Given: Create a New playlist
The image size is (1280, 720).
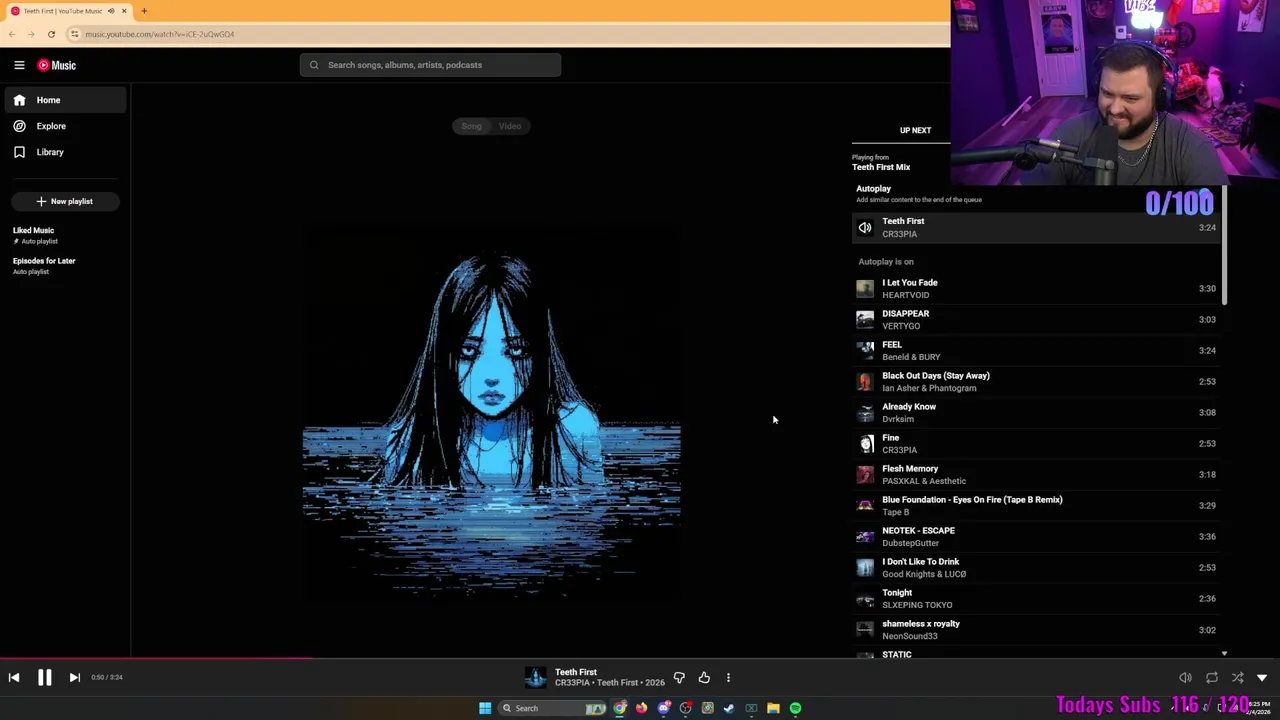Looking at the screenshot, I should (x=65, y=201).
